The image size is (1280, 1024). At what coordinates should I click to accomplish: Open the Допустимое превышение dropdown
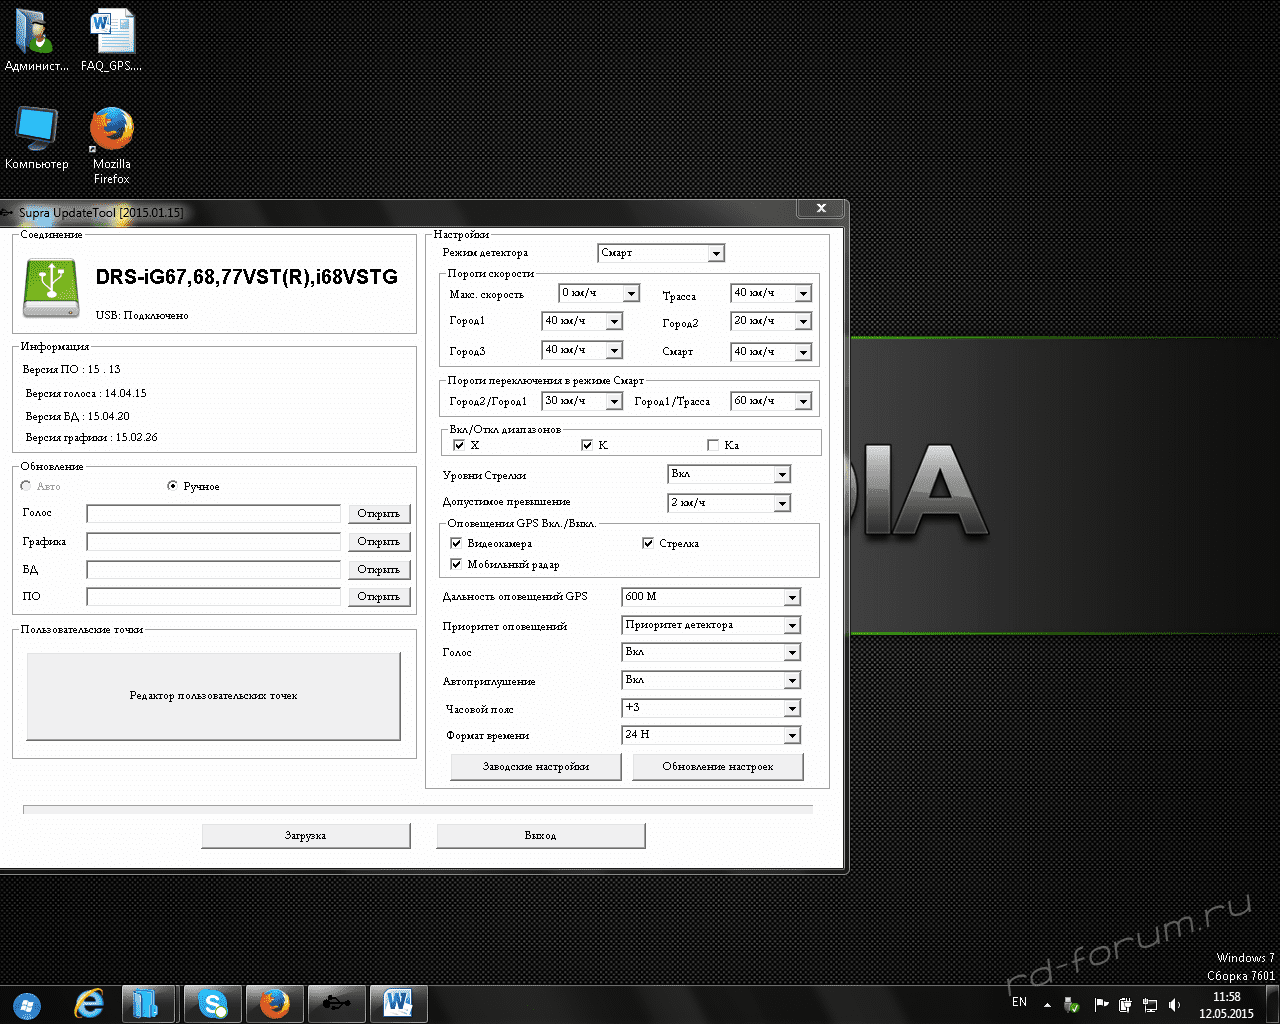click(730, 503)
